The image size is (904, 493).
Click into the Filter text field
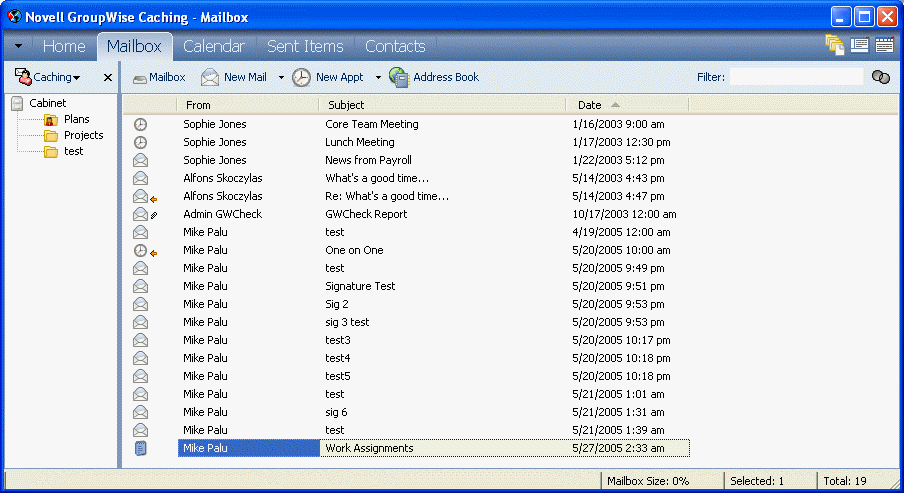click(x=795, y=77)
